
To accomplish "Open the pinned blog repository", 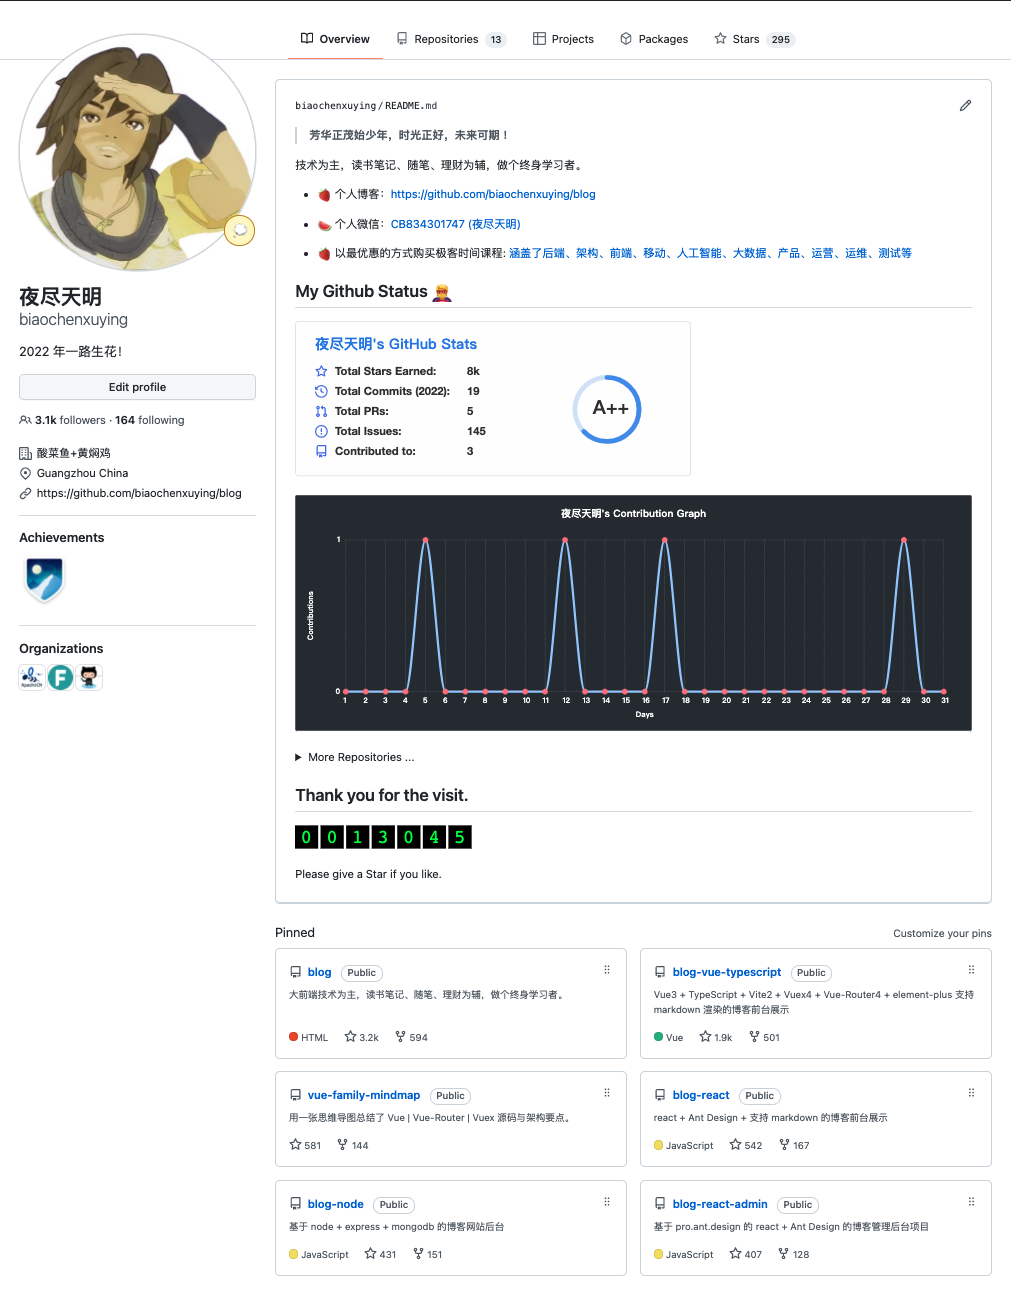I will coord(320,972).
